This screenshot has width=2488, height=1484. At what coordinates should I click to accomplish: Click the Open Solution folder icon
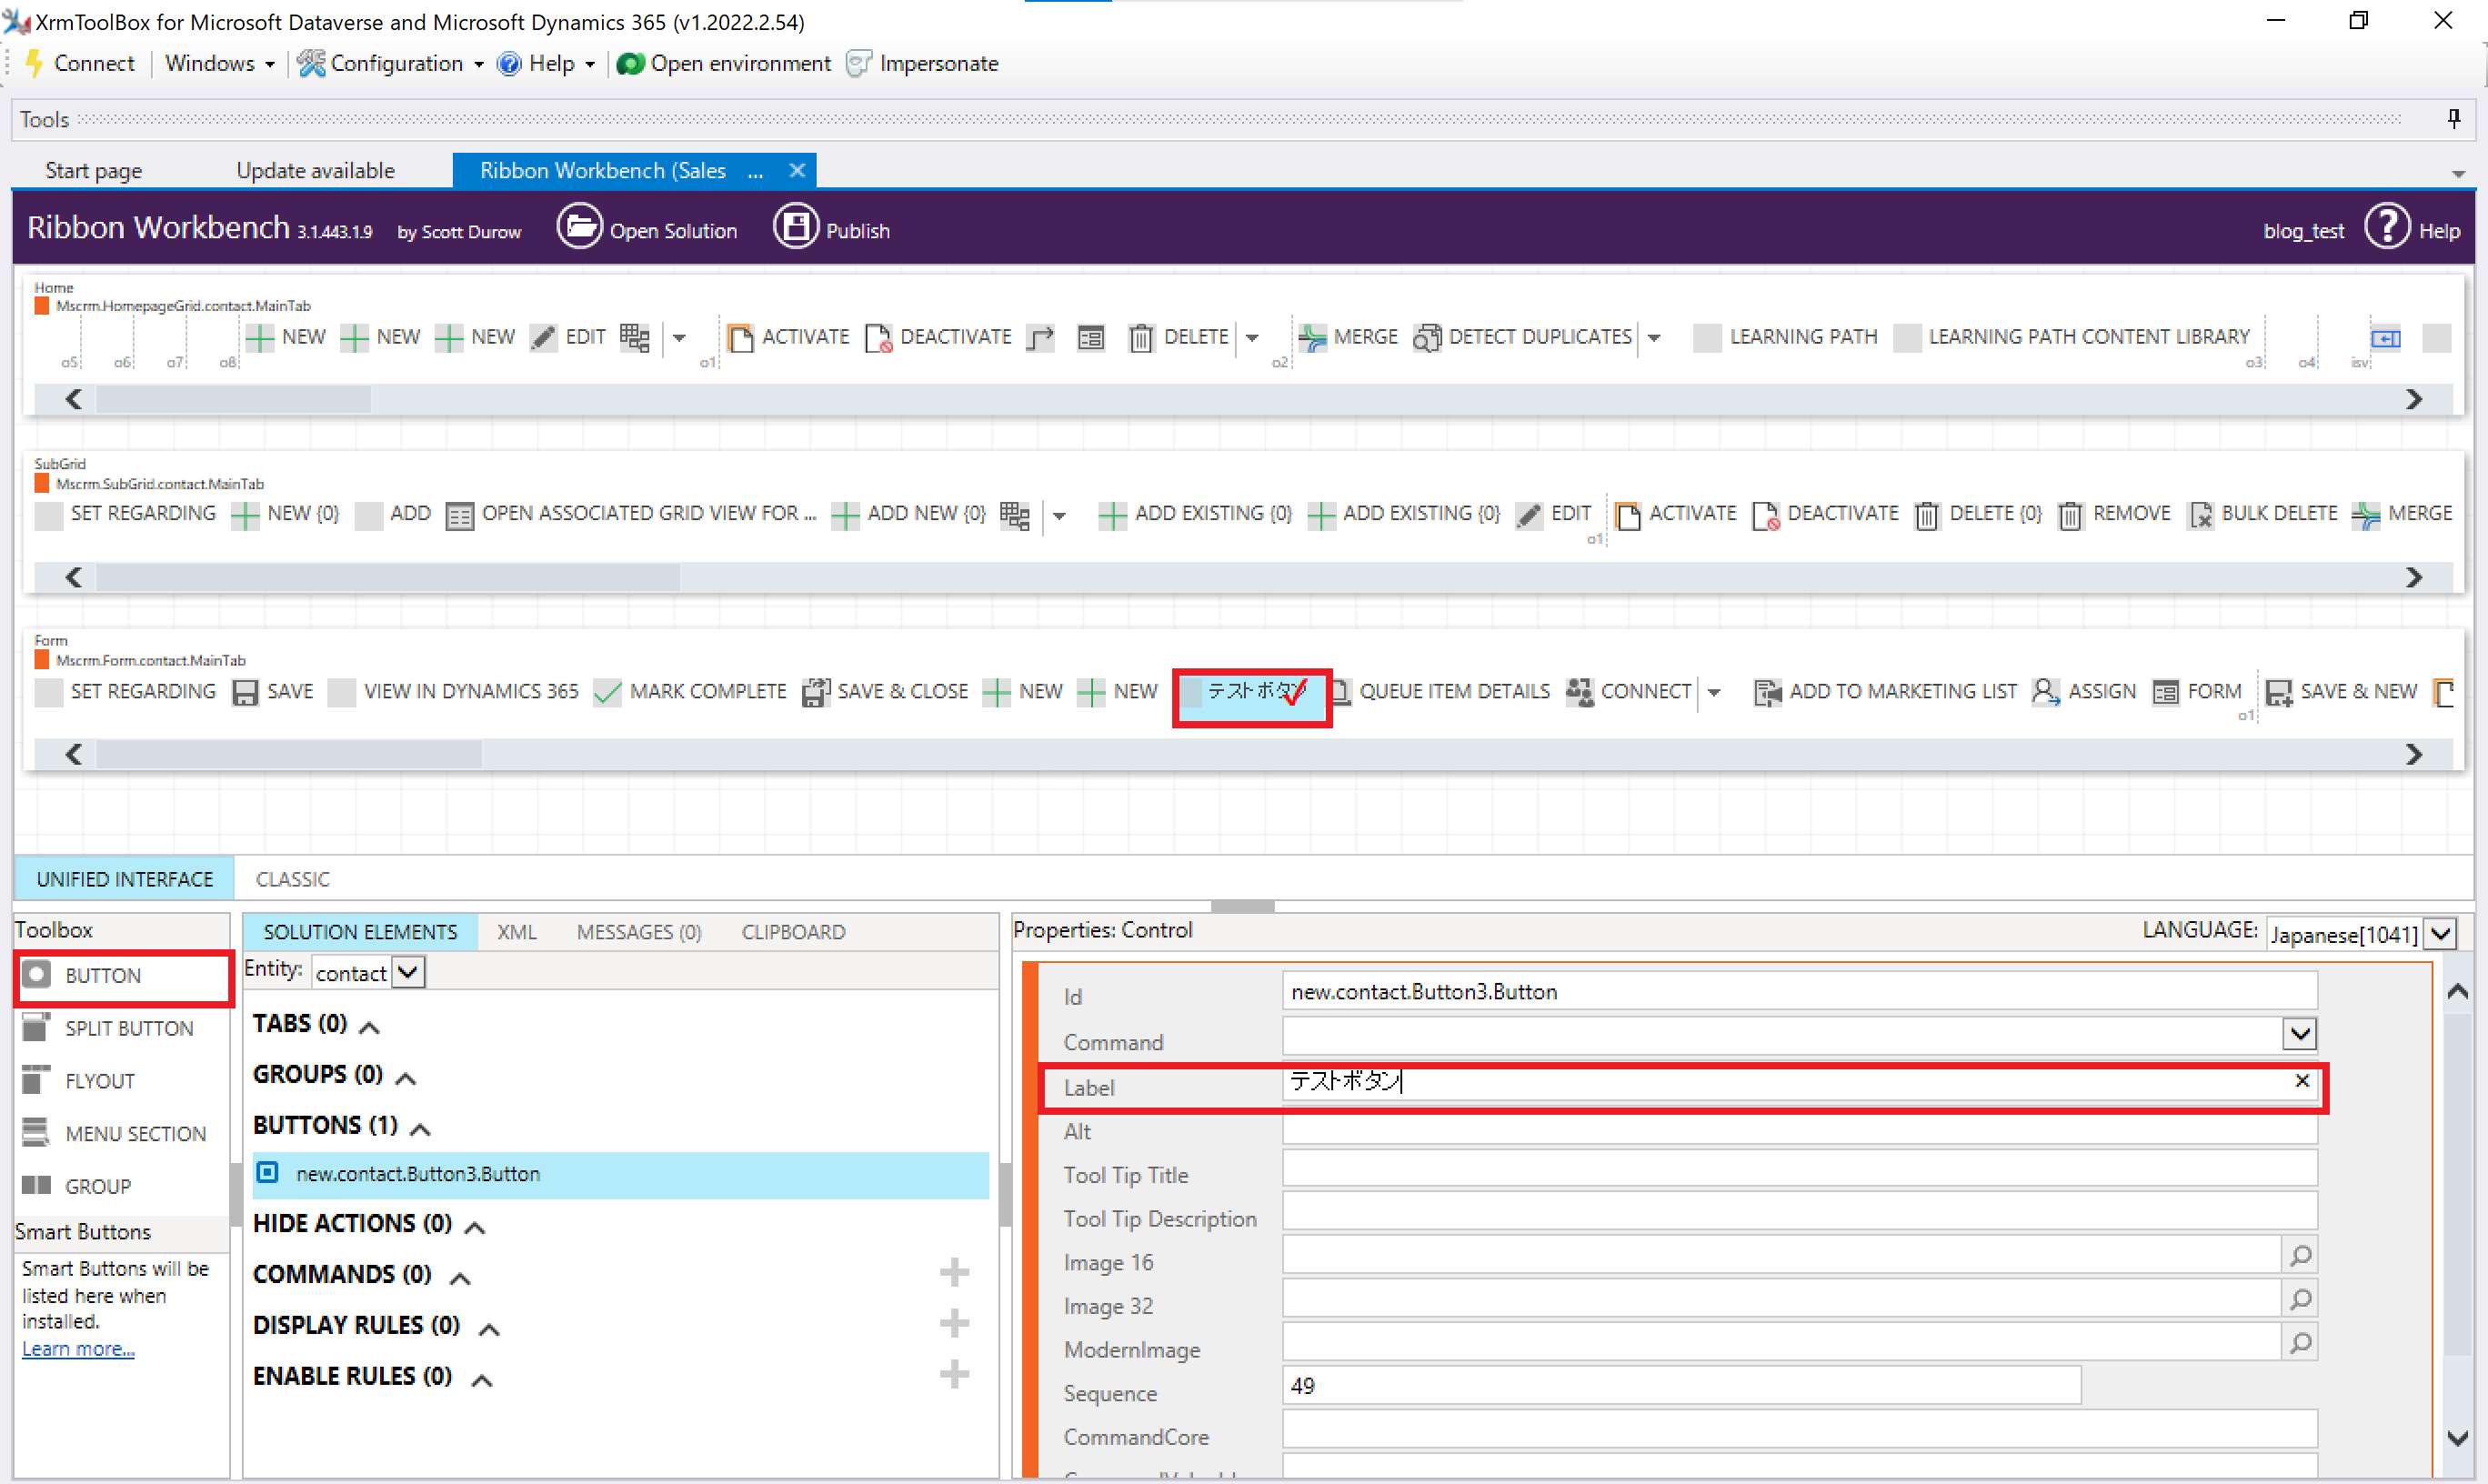[580, 228]
